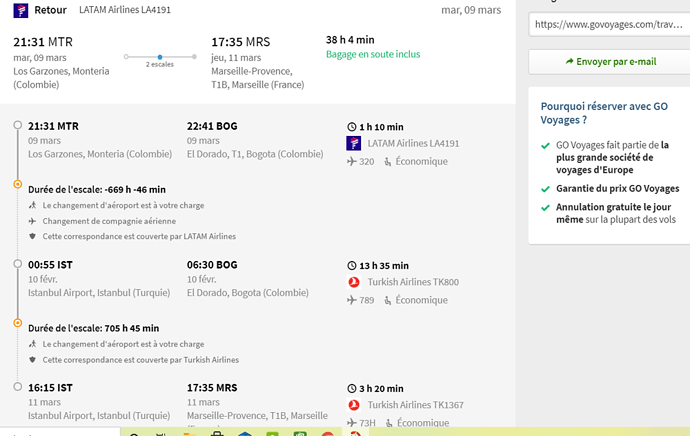The height and width of the screenshot is (436, 690).
Task: Click the timeline circle at 16:15 IST segment
Action: pos(18,387)
